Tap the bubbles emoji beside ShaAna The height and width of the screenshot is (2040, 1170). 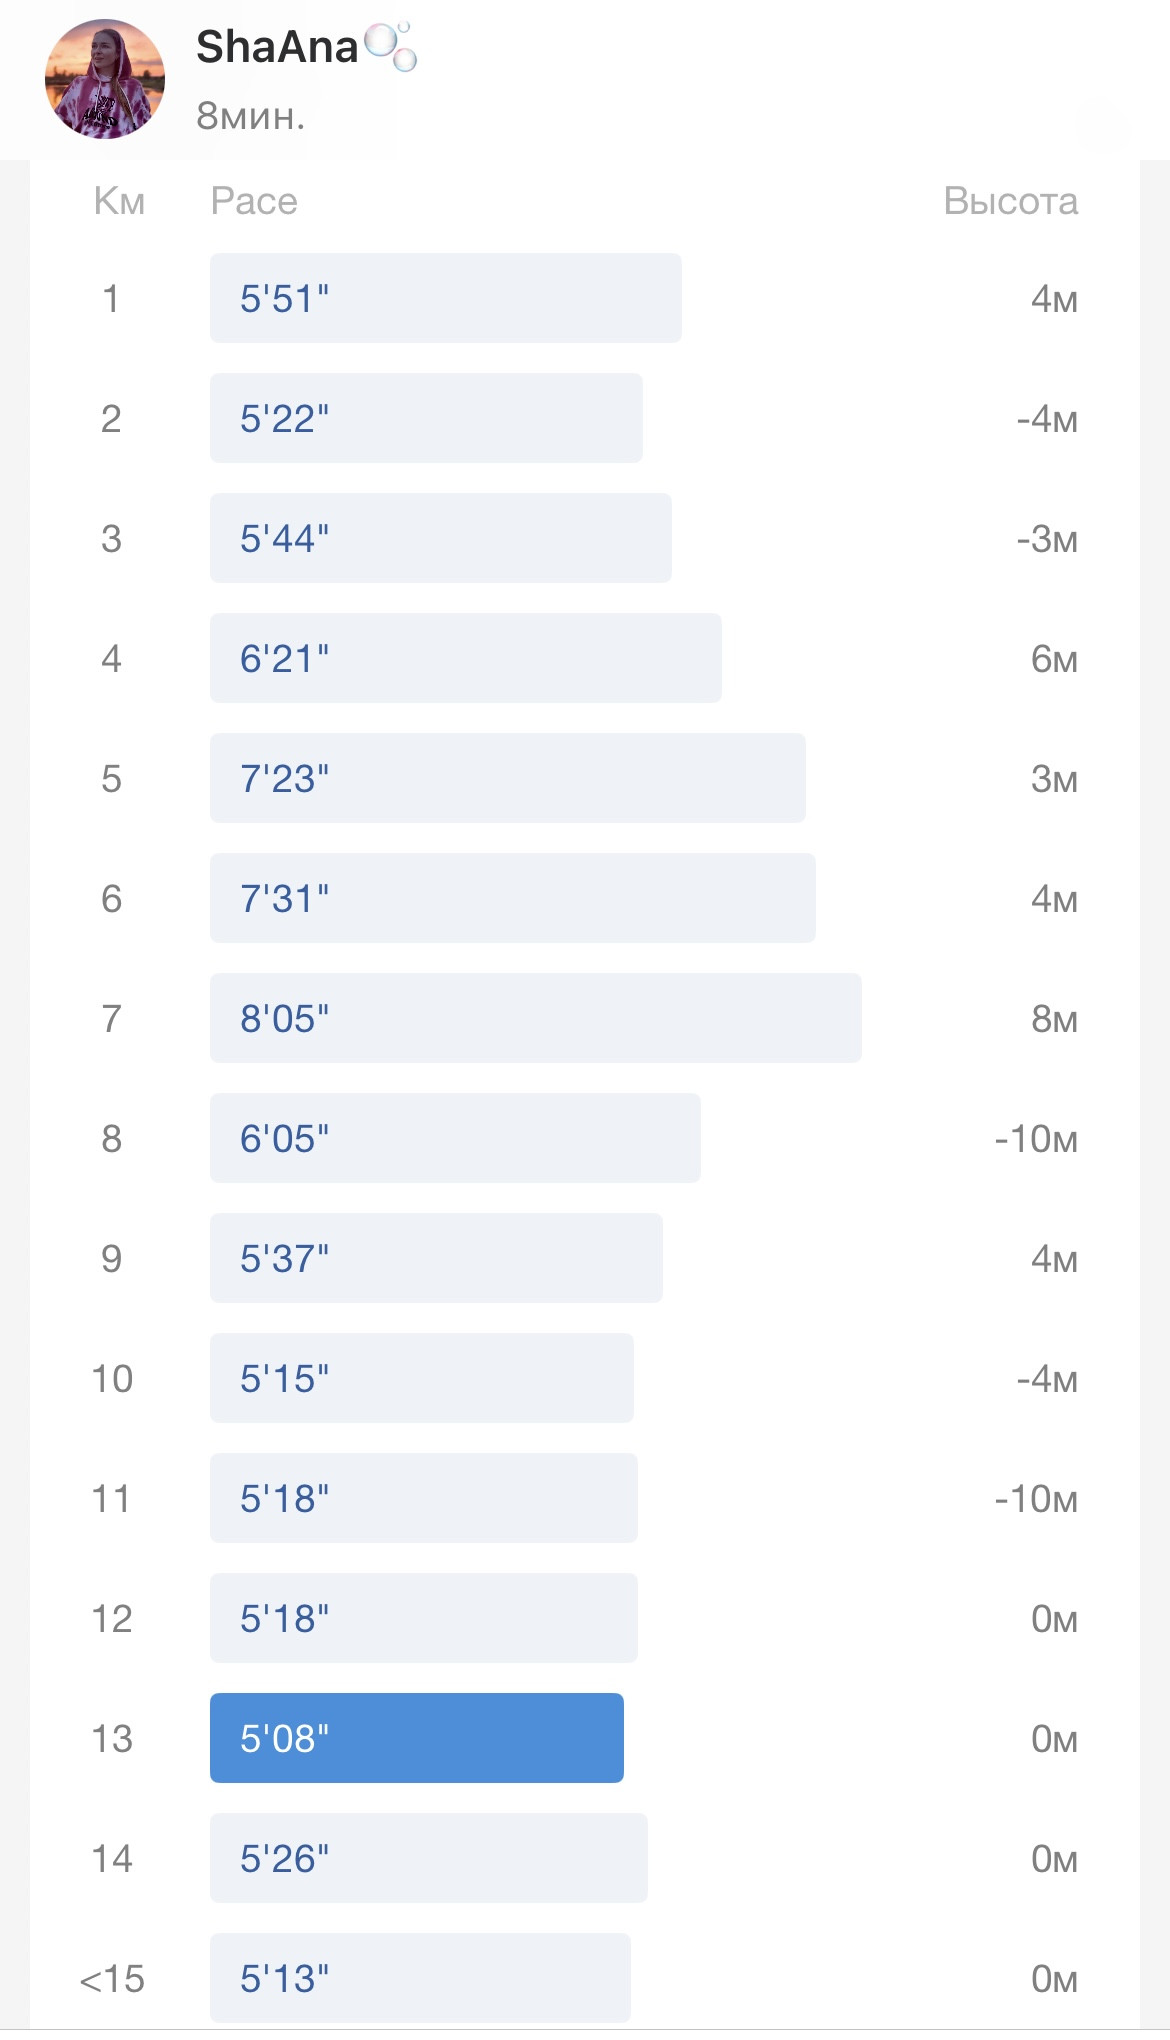click(391, 46)
